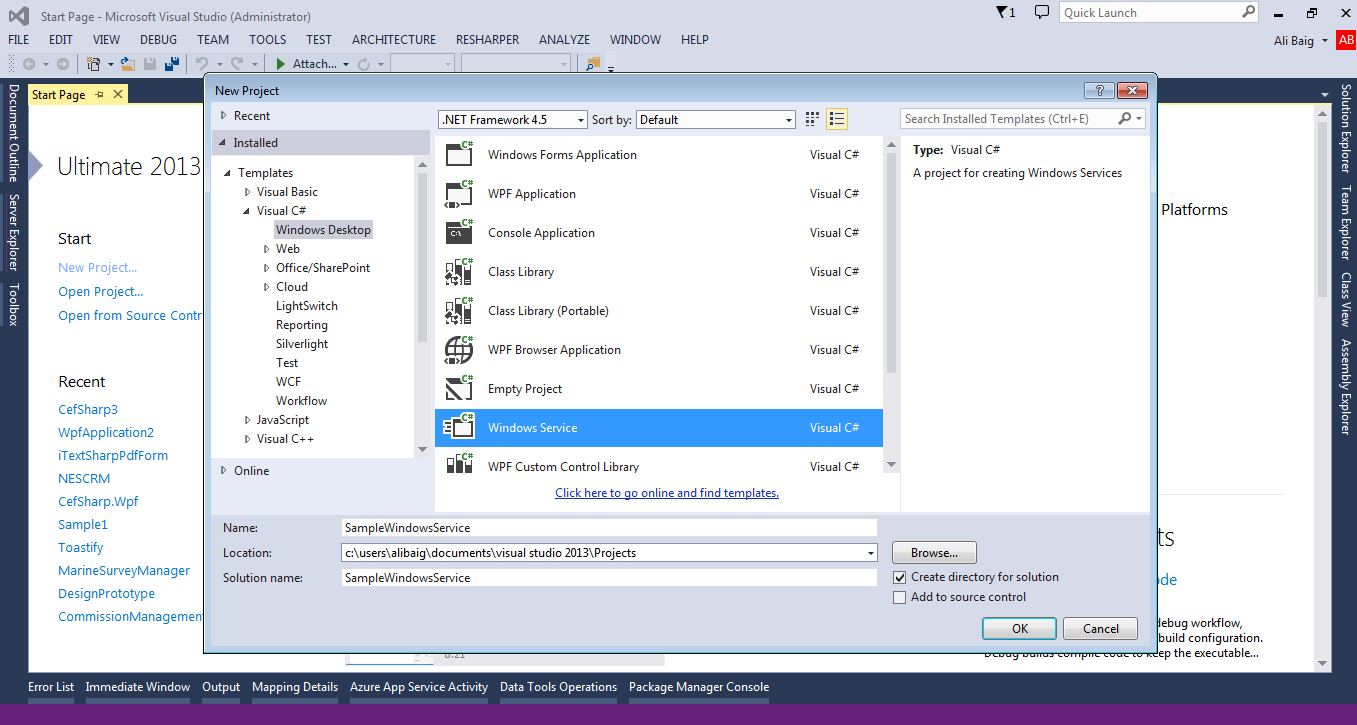Open the ARCHITECTURE menu
Viewport: 1357px width, 725px height.
pos(394,40)
